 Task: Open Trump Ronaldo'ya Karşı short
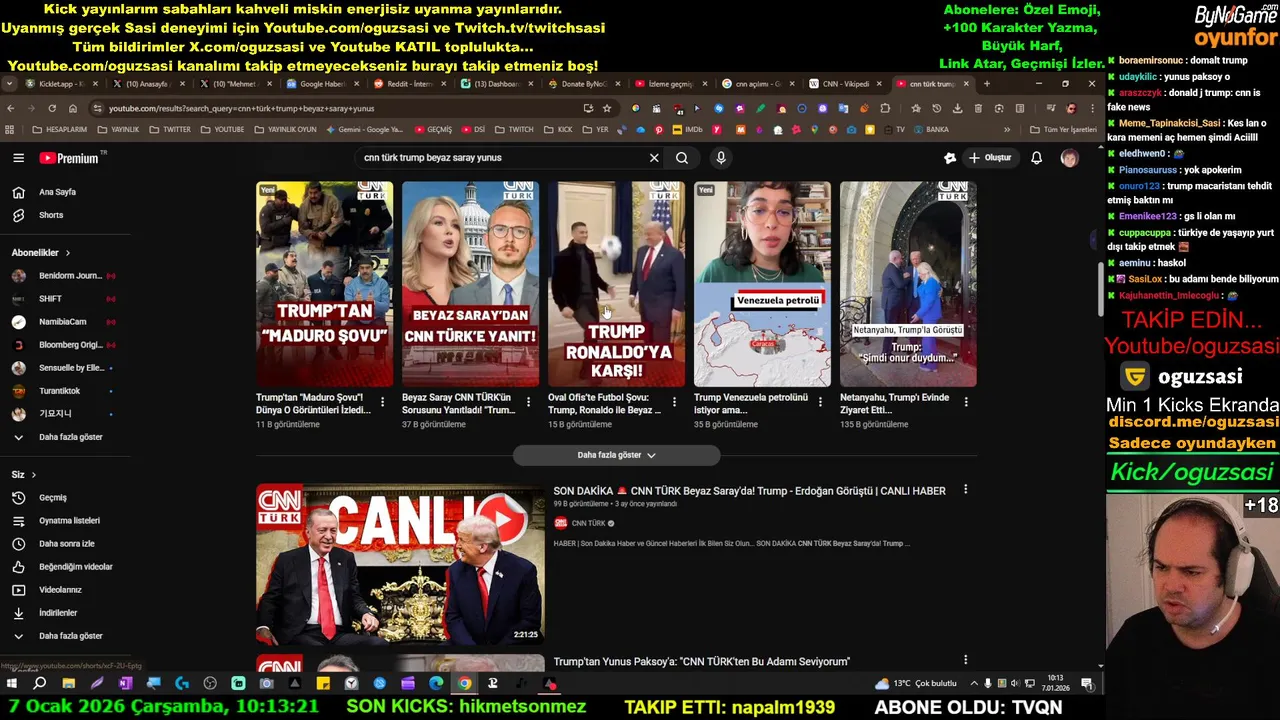616,284
